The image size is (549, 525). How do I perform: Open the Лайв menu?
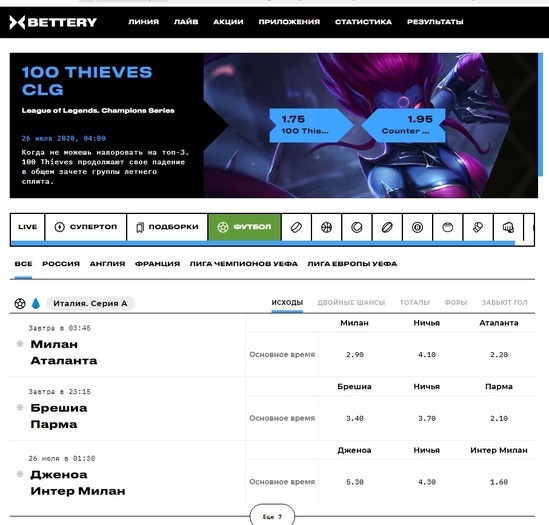(x=186, y=22)
